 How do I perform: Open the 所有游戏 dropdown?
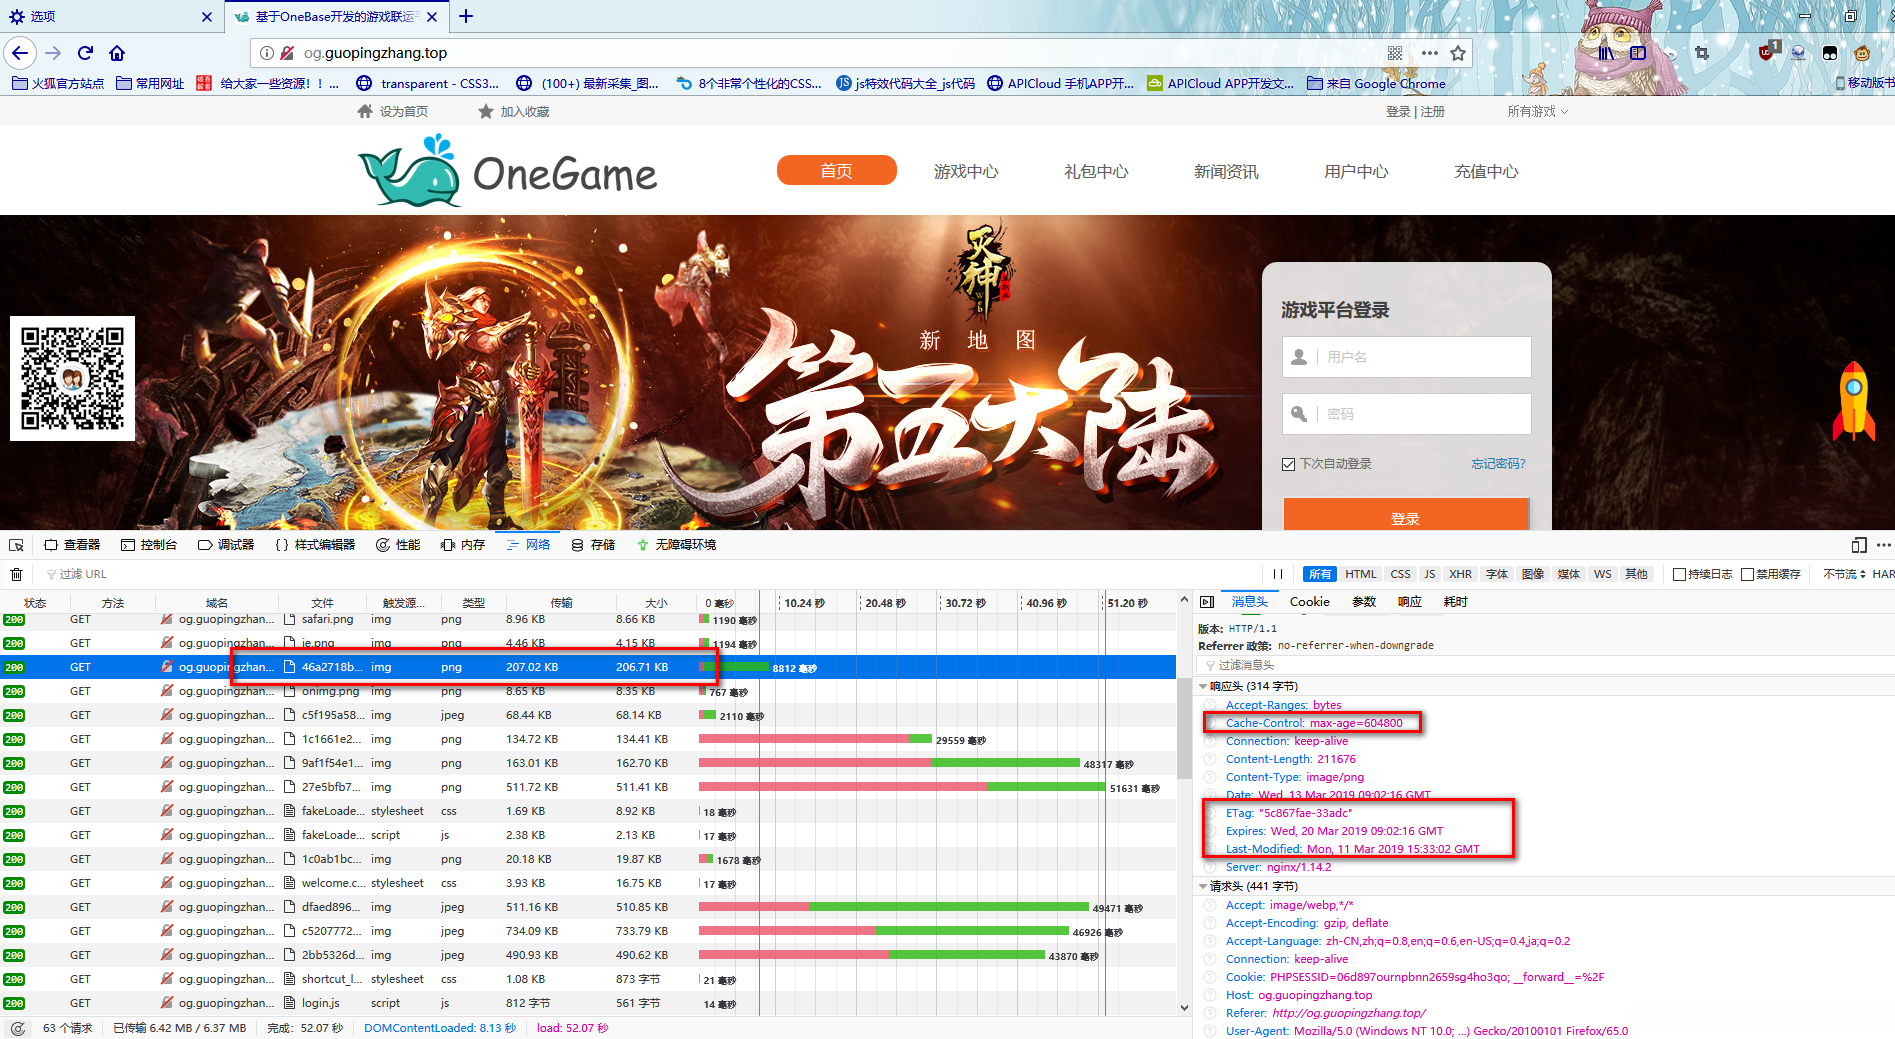pos(1538,111)
